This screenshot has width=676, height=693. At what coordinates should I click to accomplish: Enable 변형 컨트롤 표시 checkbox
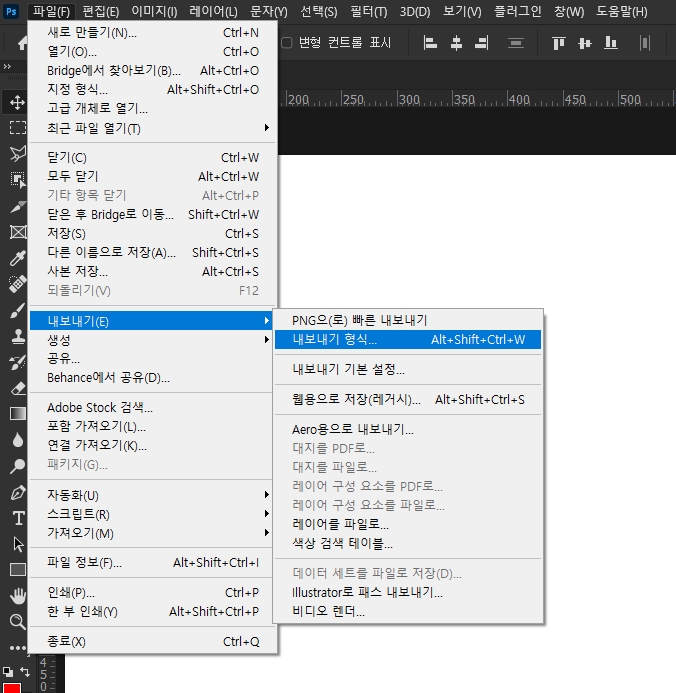click(x=287, y=43)
